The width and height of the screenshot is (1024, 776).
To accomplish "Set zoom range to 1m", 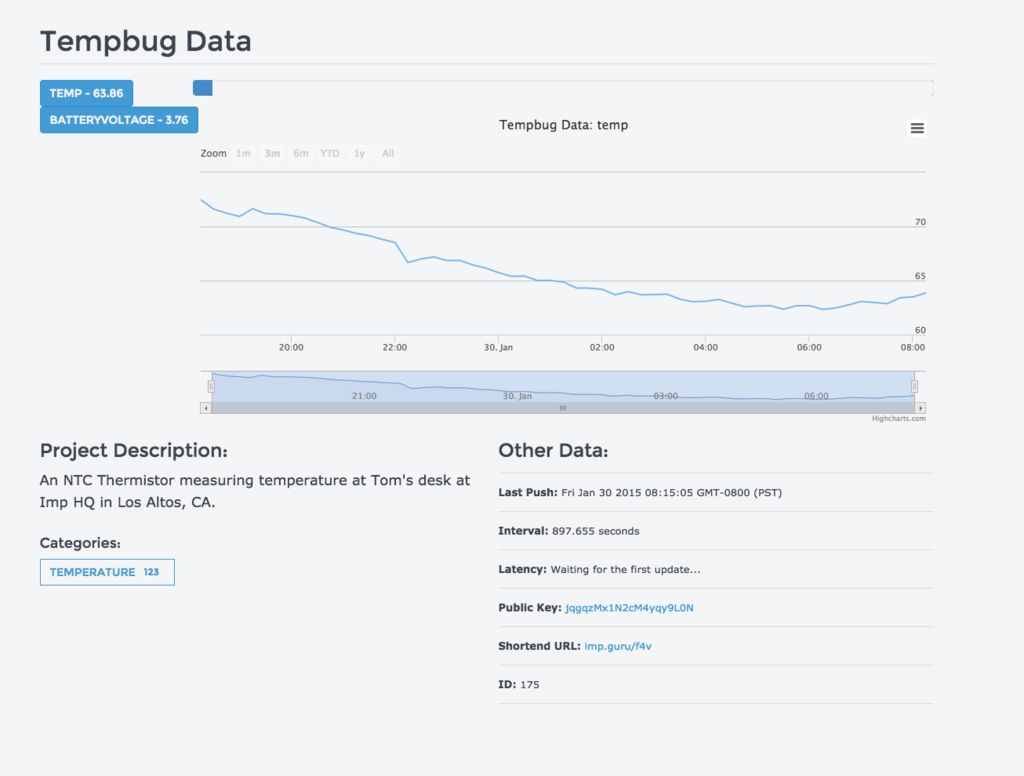I will (x=243, y=154).
